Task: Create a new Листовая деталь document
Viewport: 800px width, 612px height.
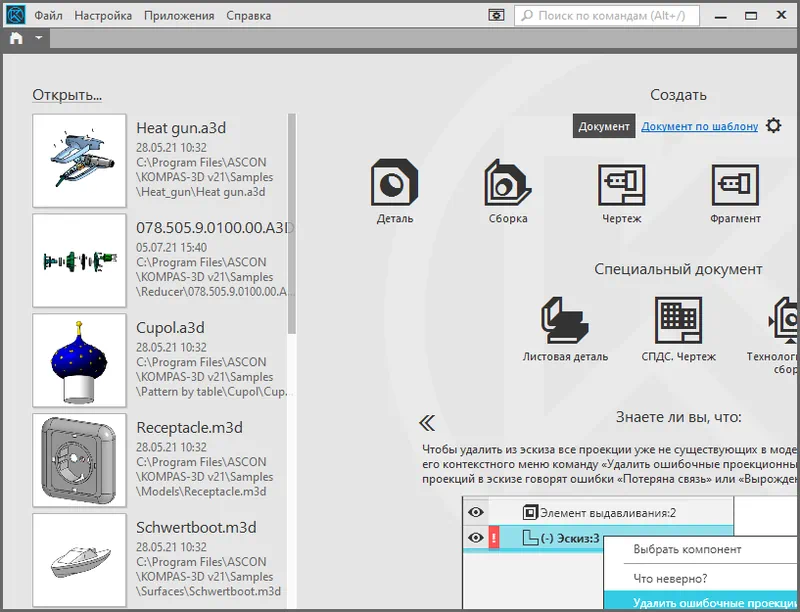Action: pos(565,329)
